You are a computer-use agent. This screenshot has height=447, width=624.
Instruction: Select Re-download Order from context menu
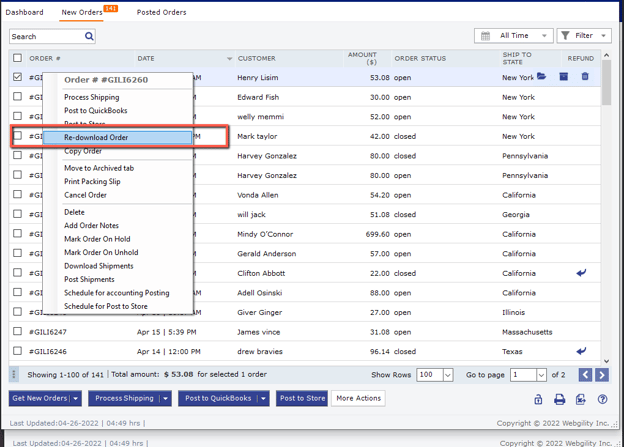coord(96,137)
